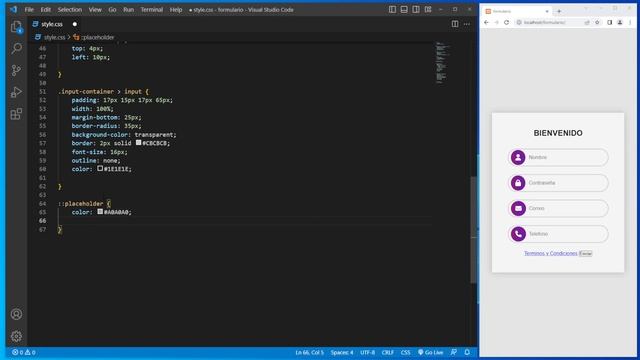Open the Terminal menu
Viewport: 640px width, 360px height.
pyautogui.click(x=152, y=9)
